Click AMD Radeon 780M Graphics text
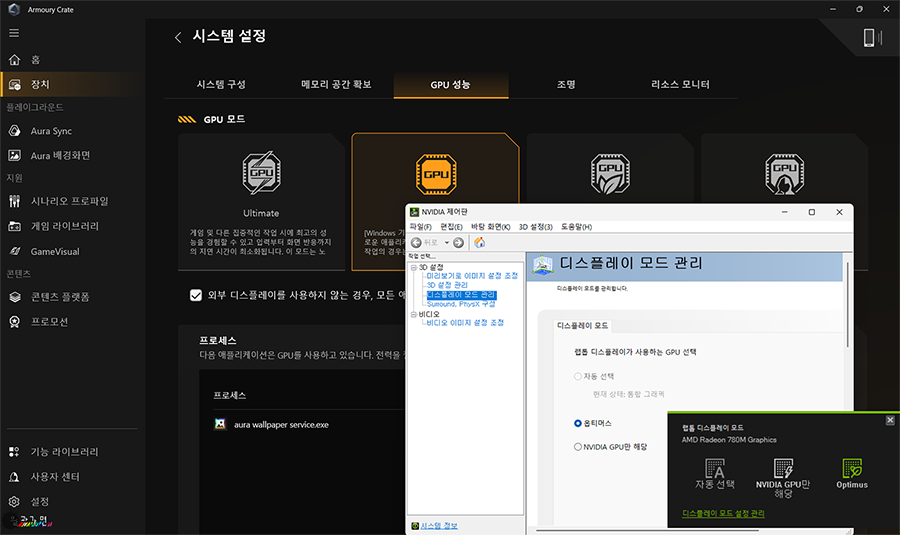The width and height of the screenshot is (900, 535). 729,440
